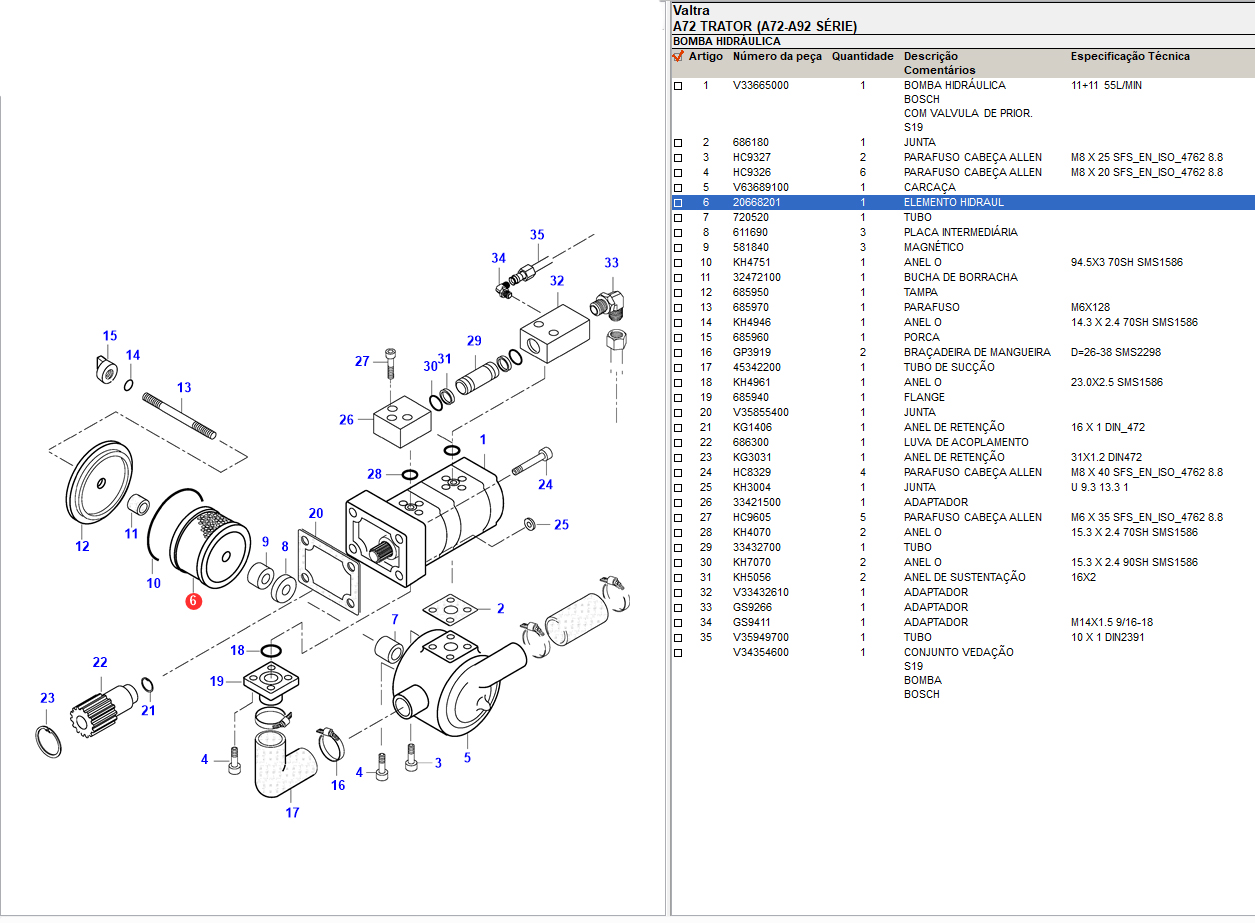Click the red highlighted callout 6 in diagram
Viewport: 1255px width, 923px height.
point(193,601)
